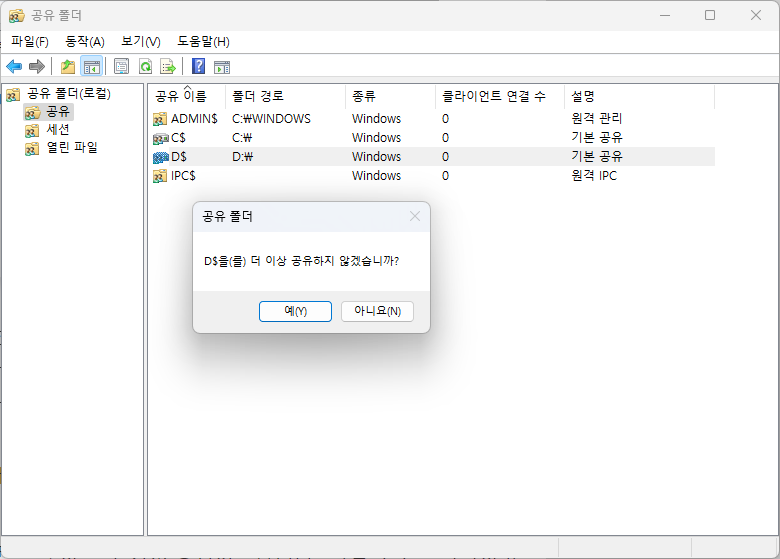Sort by 폴더 경로 column header
This screenshot has width=780, height=559.
286,96
